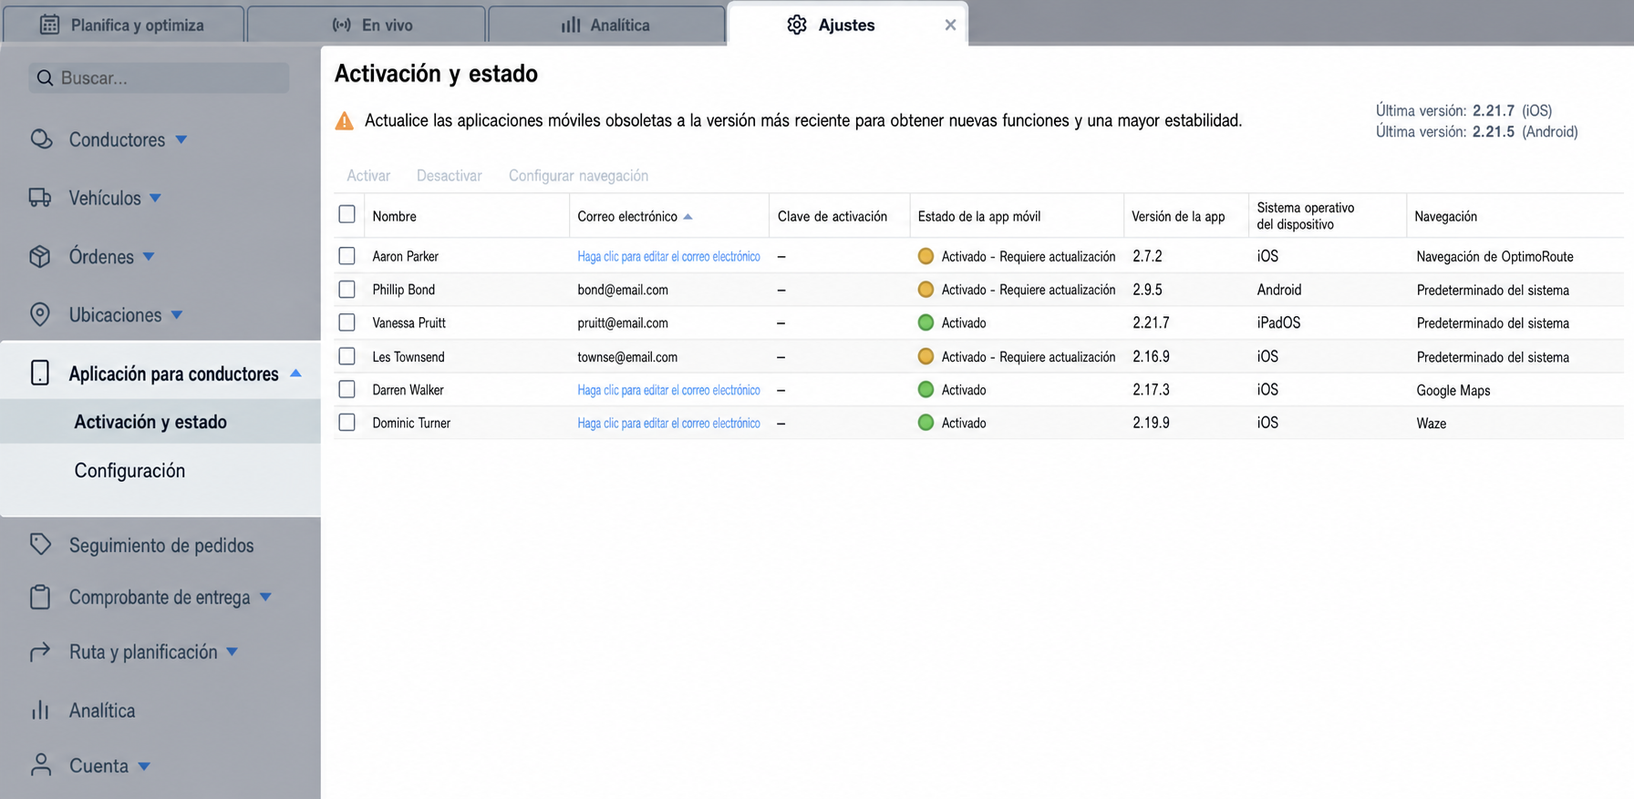Check Dominic Turner's row checkbox
Image resolution: width=1634 pixels, height=799 pixels.
347,422
